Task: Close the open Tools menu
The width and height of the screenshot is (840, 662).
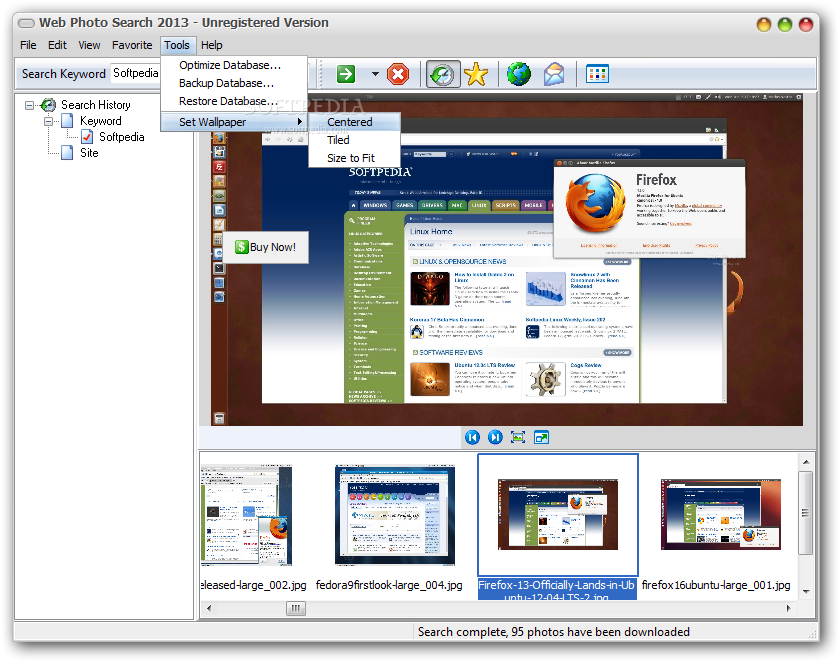Action: (177, 45)
